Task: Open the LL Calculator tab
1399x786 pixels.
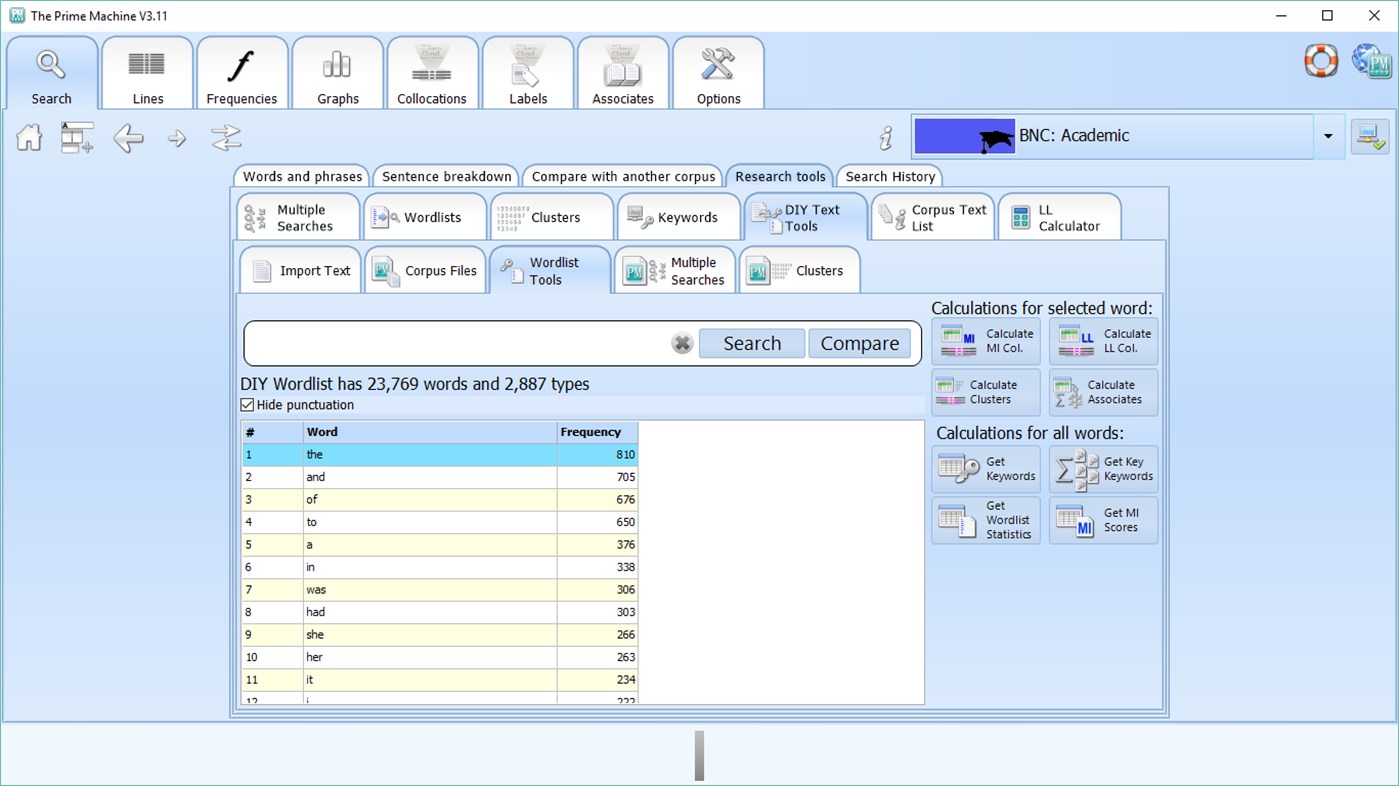Action: [1060, 217]
